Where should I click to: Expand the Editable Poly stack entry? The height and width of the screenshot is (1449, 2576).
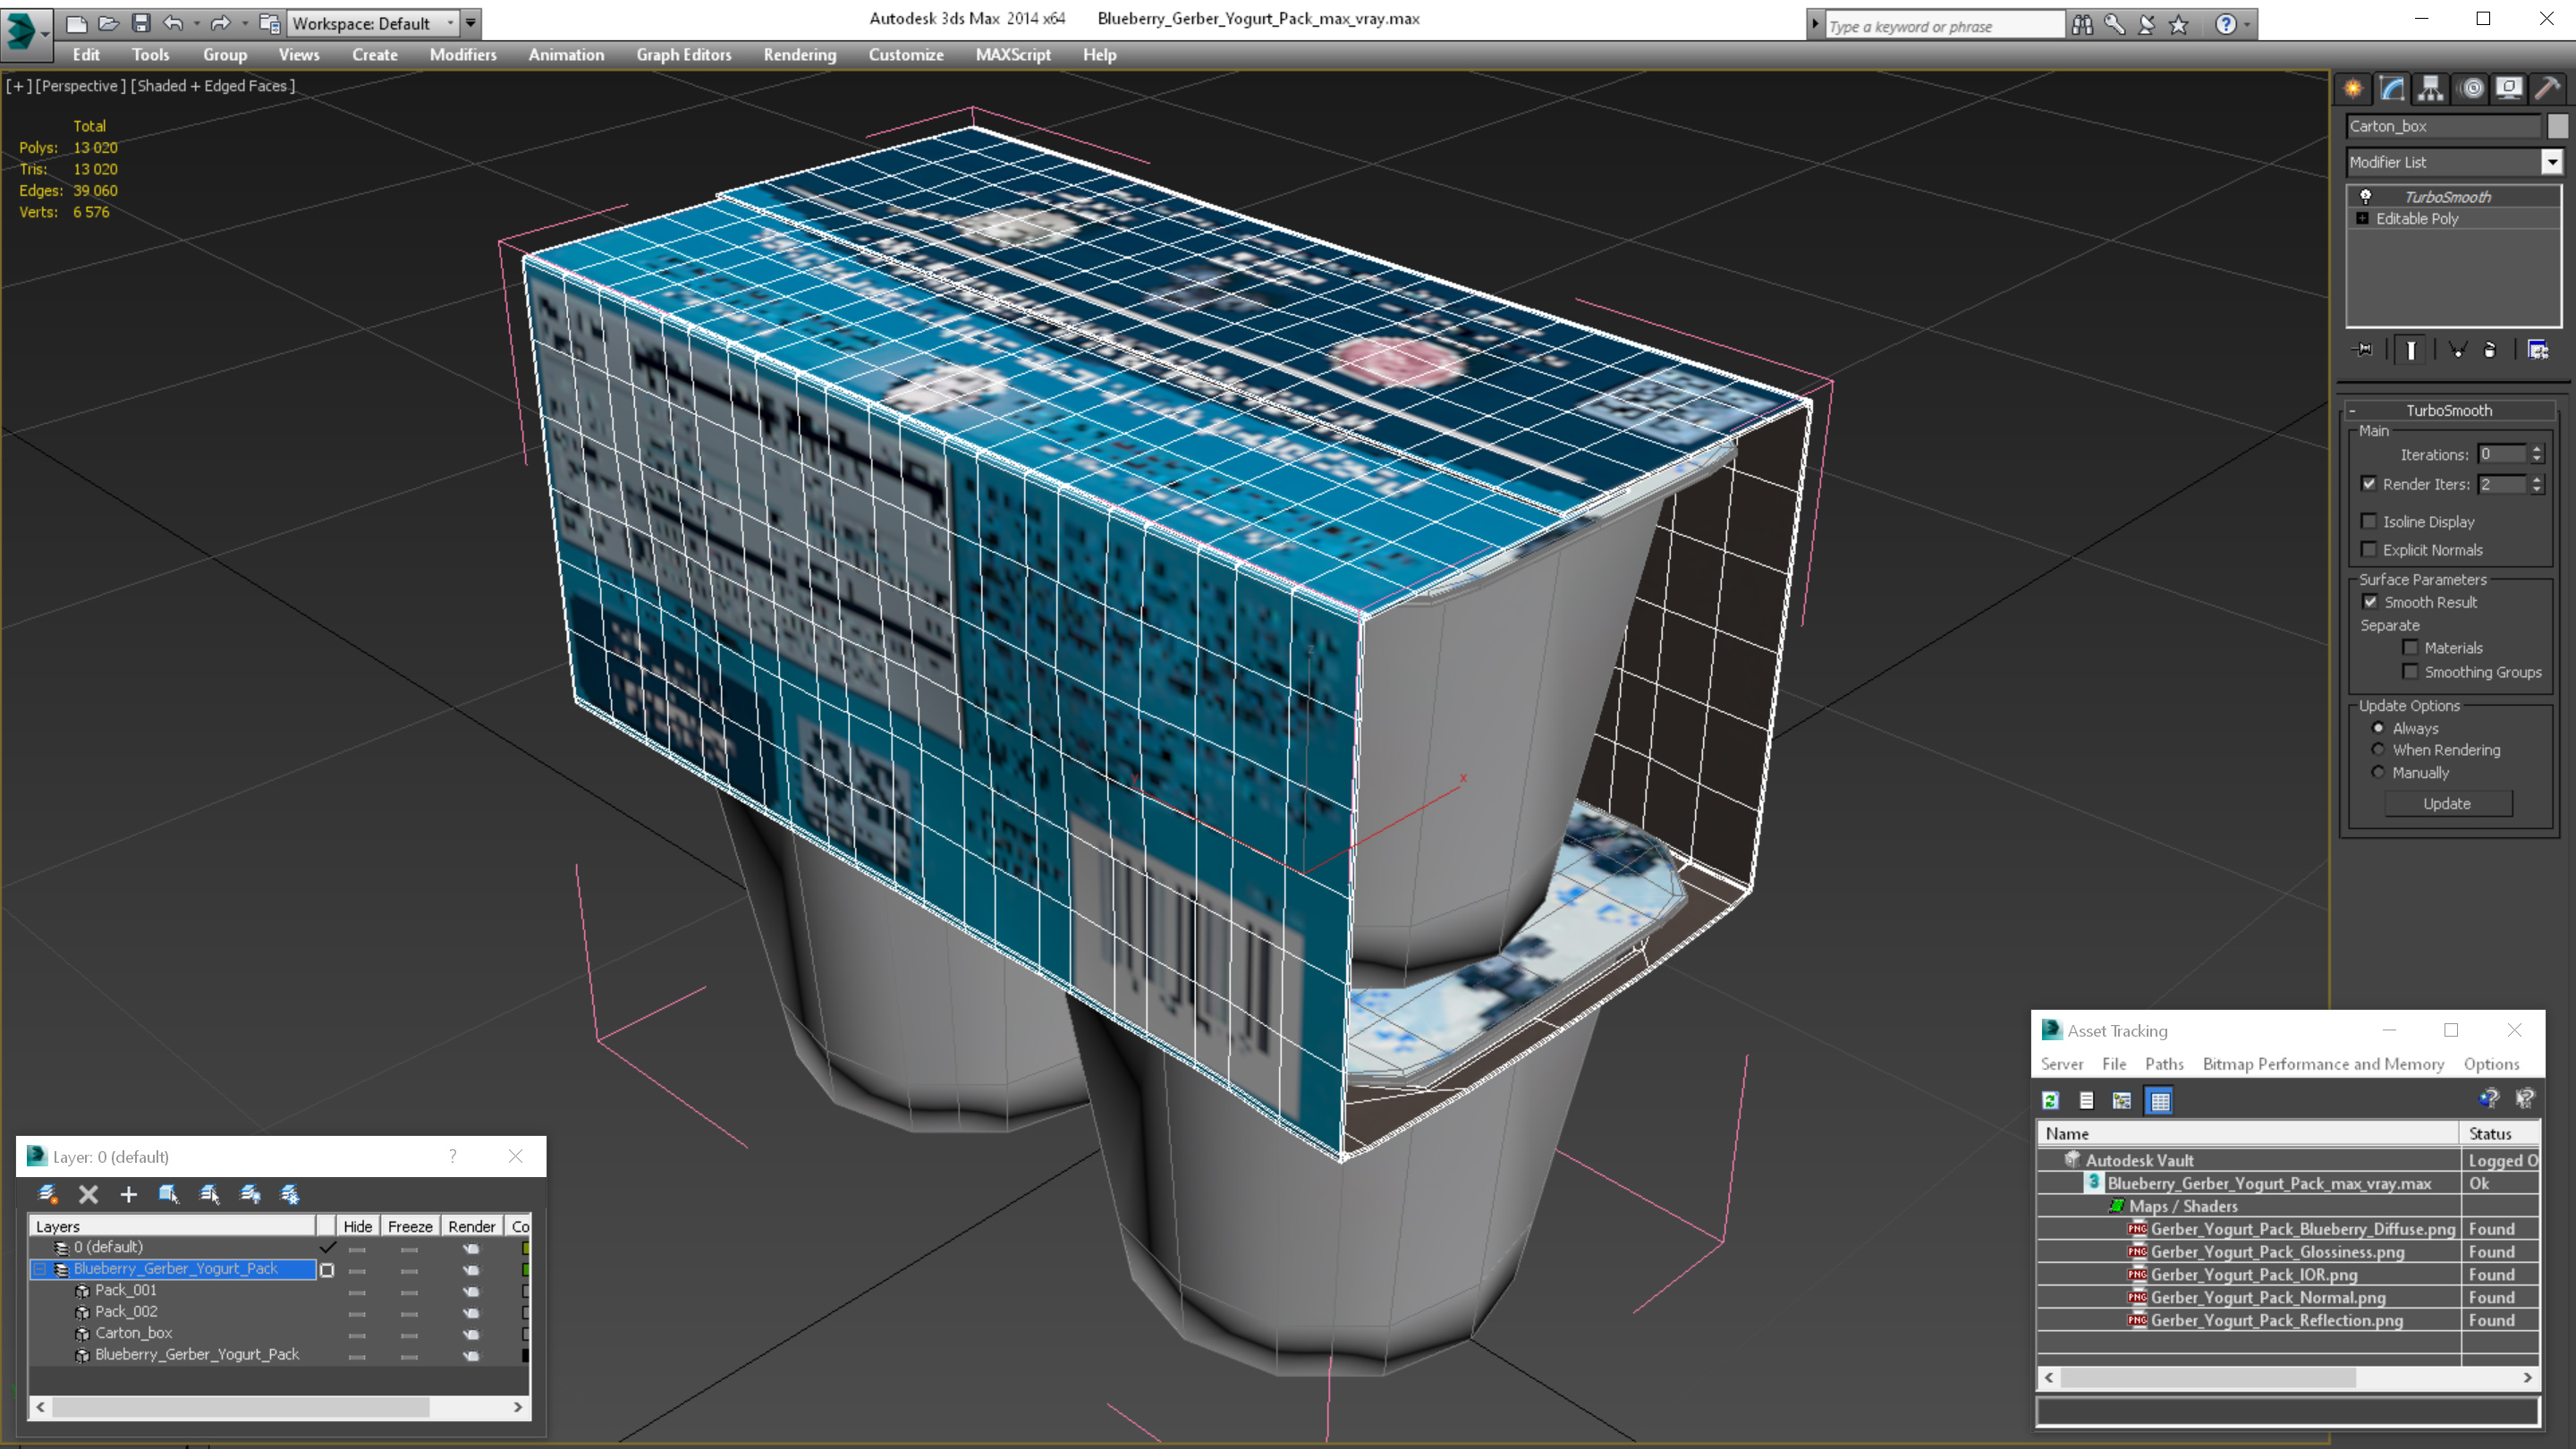point(2362,218)
